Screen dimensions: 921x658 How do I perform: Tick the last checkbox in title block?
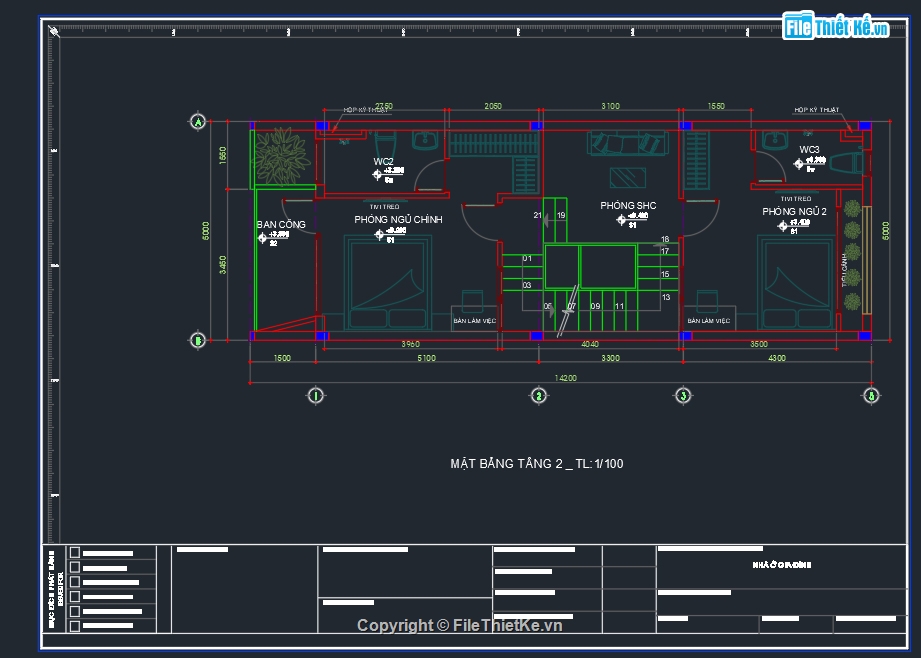tap(74, 625)
